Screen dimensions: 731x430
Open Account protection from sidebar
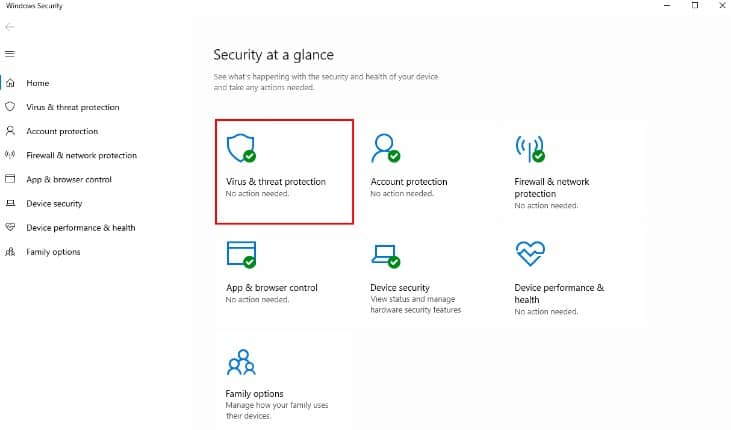click(62, 132)
